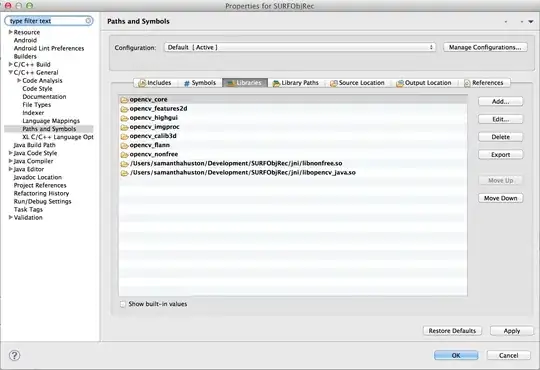
Task: Open the Builders properties page
Action: [x=25, y=56]
